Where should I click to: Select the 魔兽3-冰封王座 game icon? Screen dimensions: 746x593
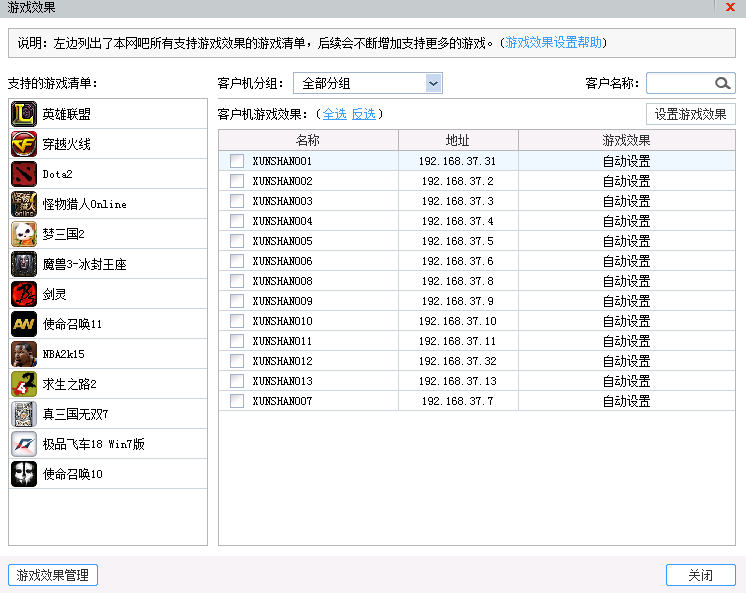[x=24, y=264]
